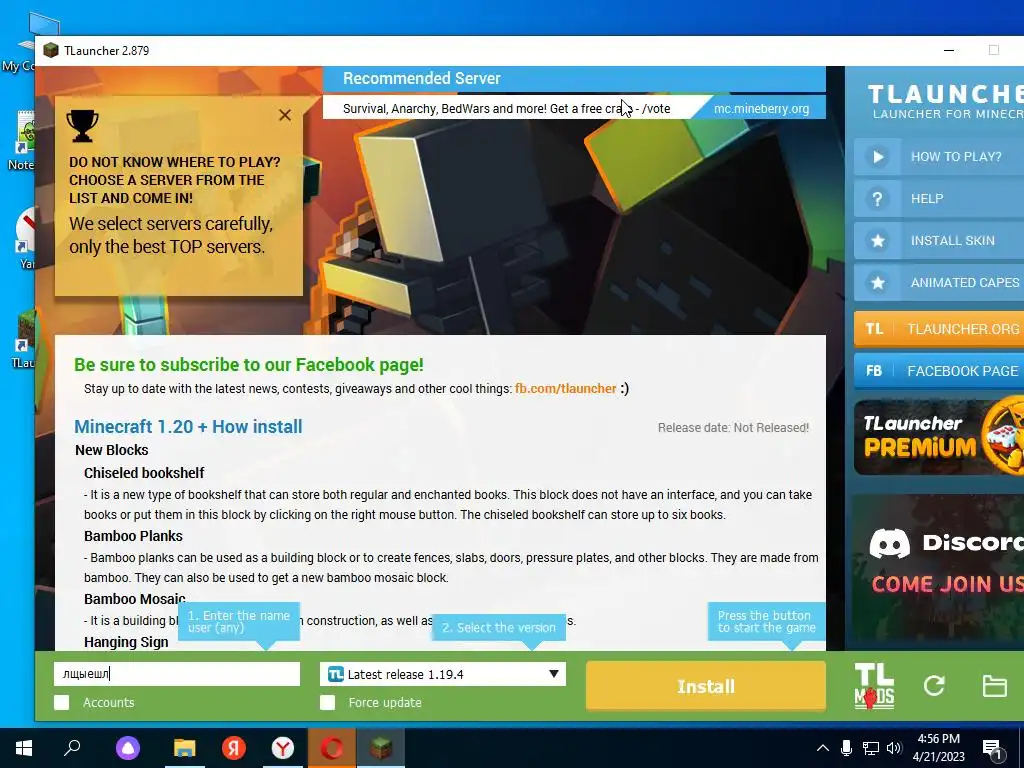Click the Minecraft icon in version dropdown

click(336, 674)
